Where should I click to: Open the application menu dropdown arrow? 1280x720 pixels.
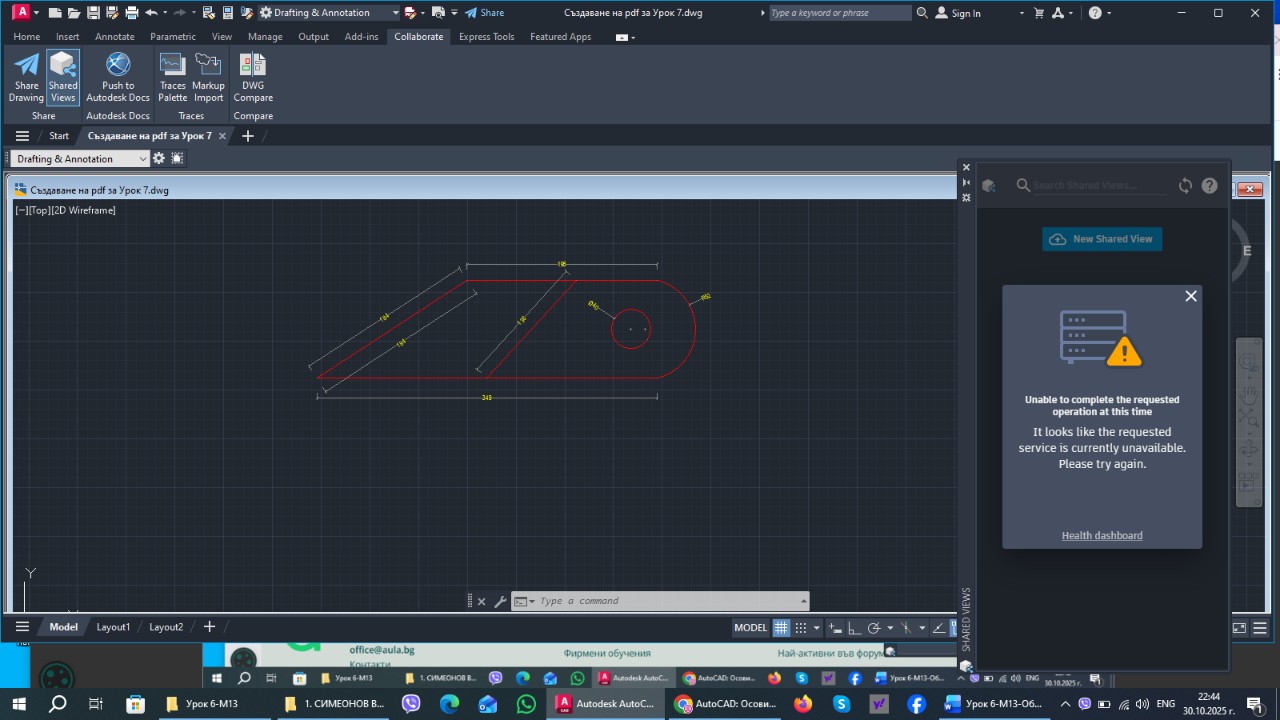pos(37,13)
